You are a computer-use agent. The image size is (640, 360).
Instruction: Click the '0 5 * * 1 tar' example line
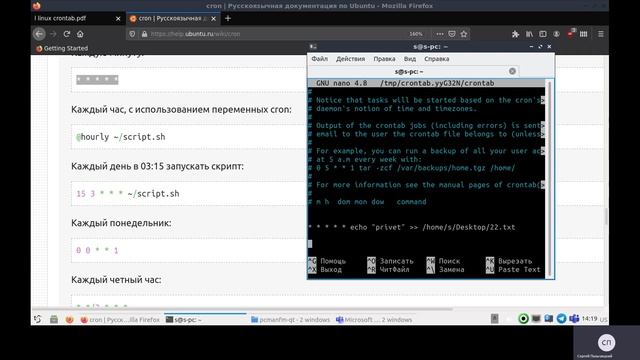point(411,168)
